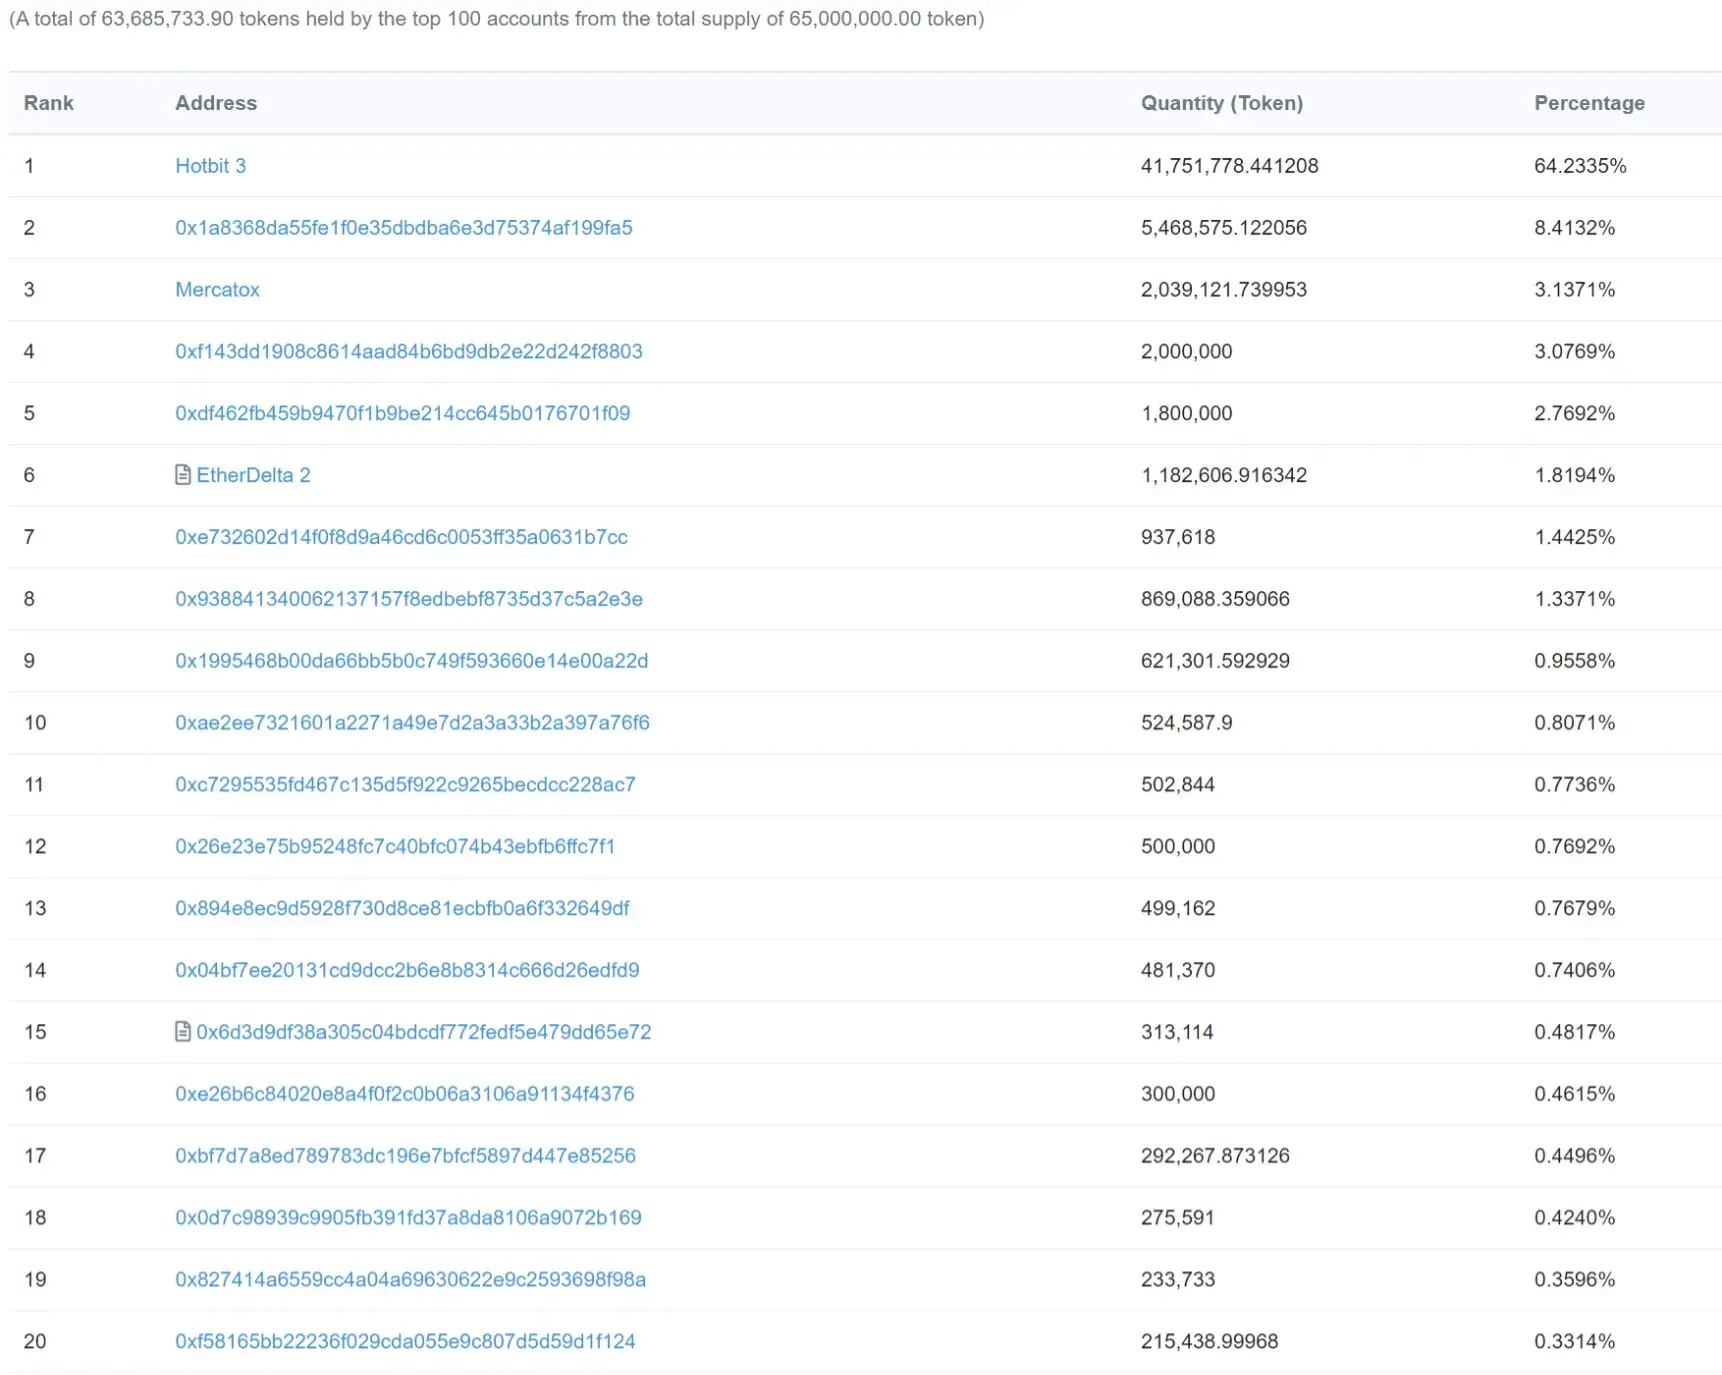Open the EtherDelta 2 contract link
The width and height of the screenshot is (1722, 1375).
(253, 475)
